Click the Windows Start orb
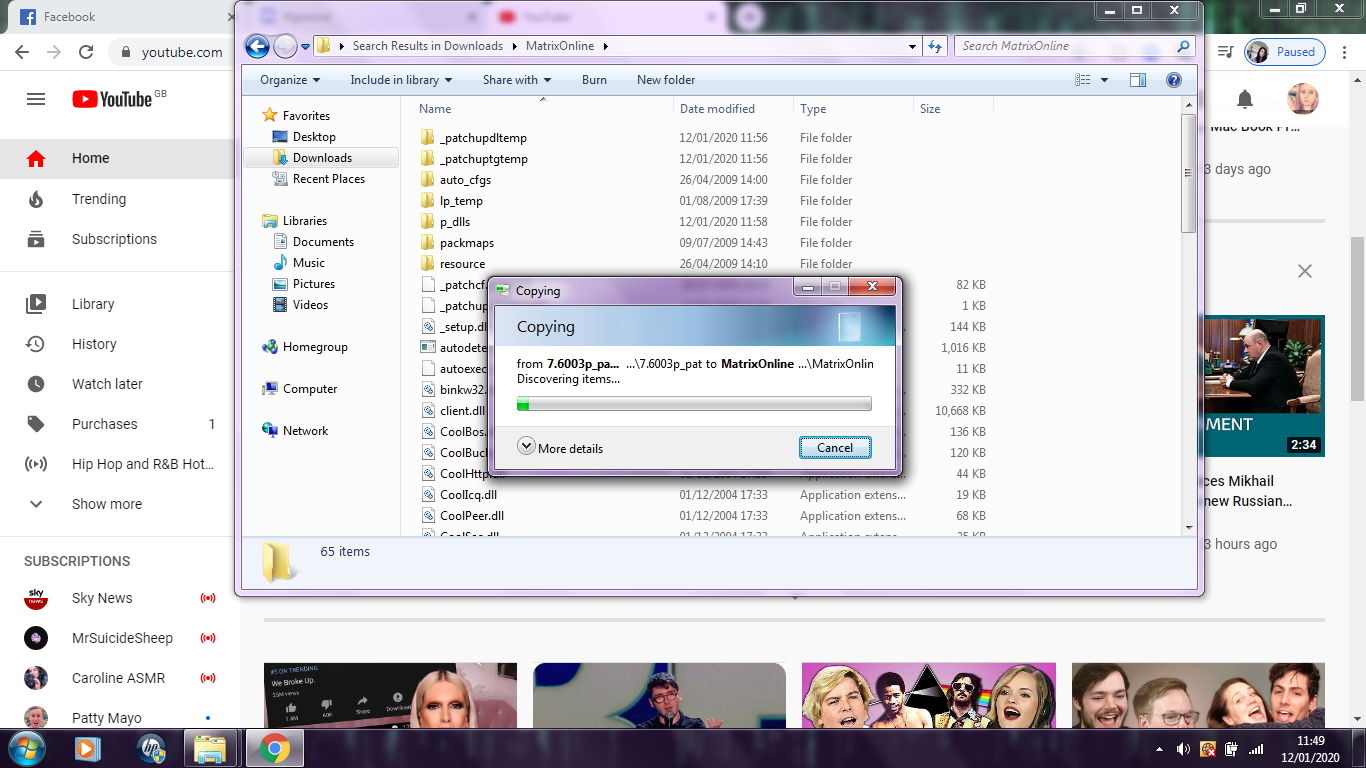This screenshot has width=1366, height=768. coord(26,748)
